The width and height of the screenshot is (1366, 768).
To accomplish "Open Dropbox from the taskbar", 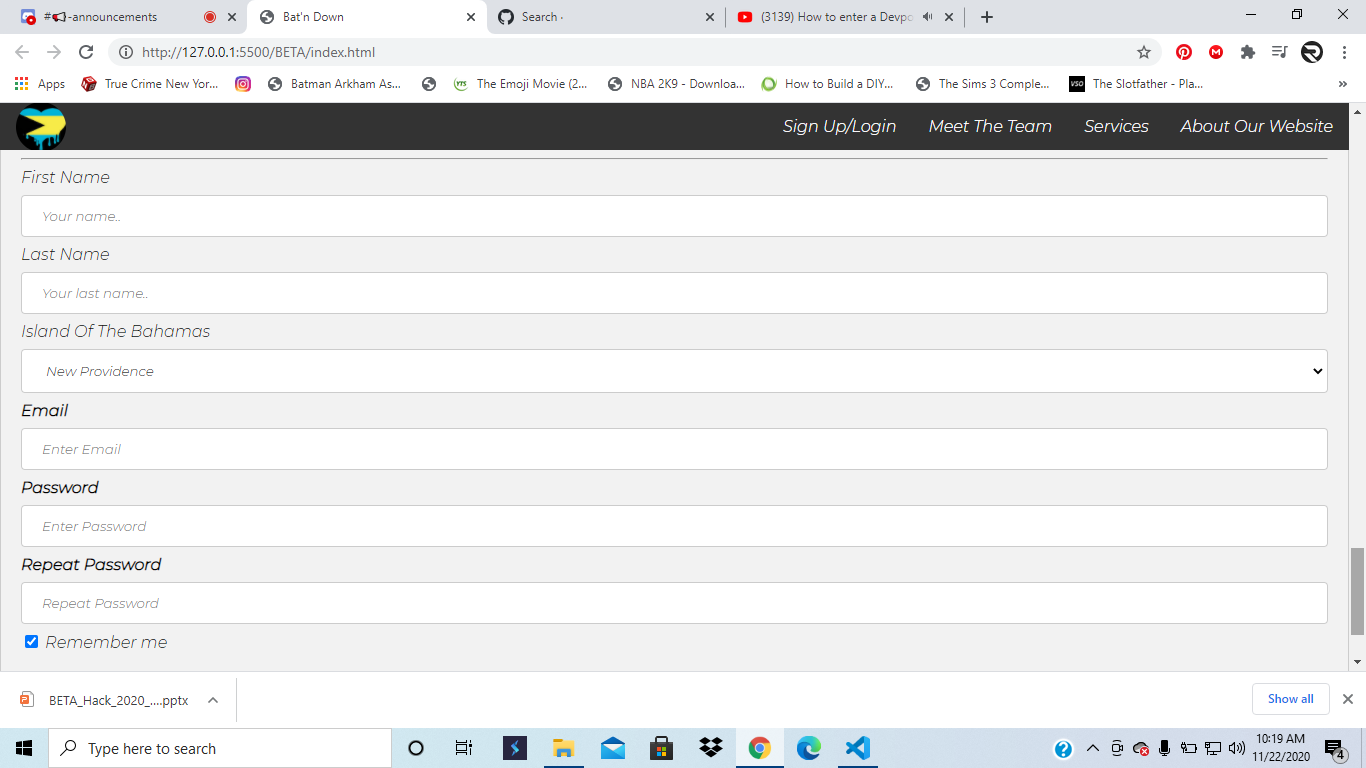I will point(711,748).
